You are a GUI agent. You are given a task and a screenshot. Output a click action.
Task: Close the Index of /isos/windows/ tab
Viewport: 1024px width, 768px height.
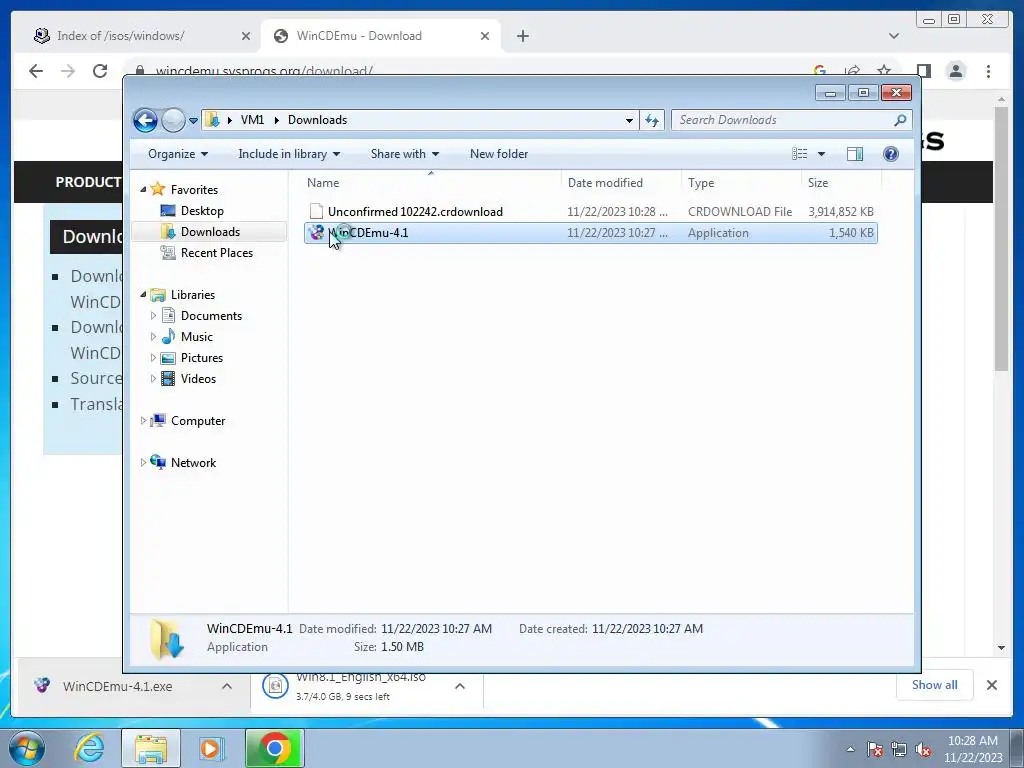246,36
